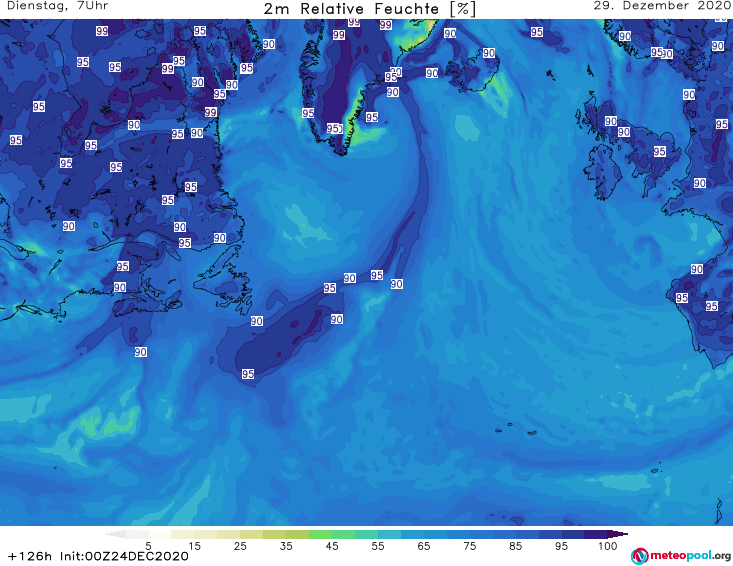
Task: Click the colorbar tick label '5'
Action: pos(148,546)
